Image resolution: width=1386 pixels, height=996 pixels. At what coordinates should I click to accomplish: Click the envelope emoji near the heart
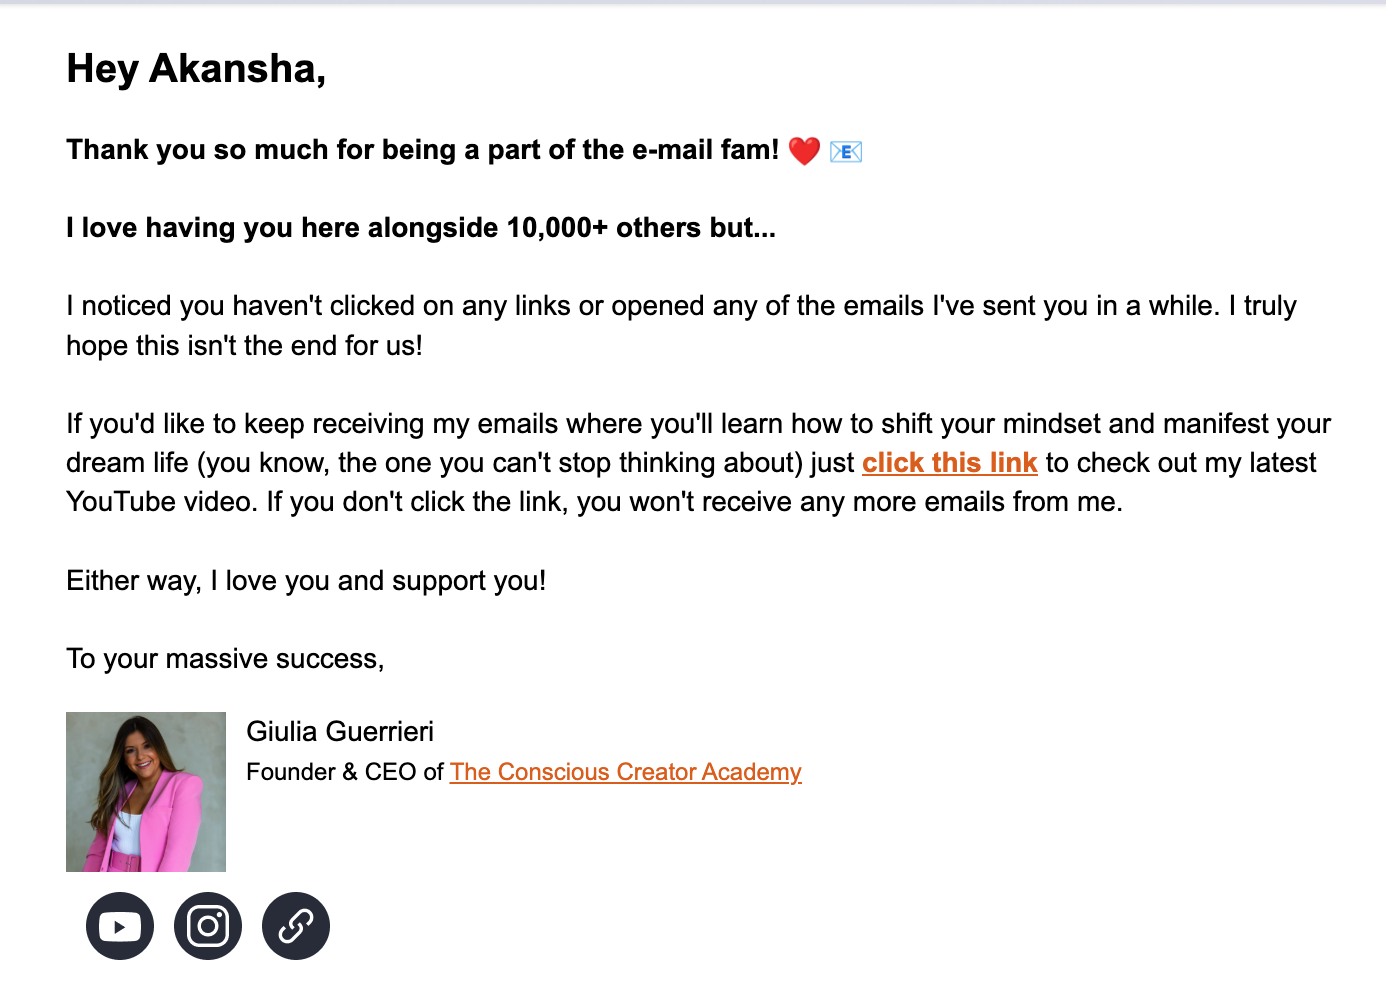click(845, 151)
